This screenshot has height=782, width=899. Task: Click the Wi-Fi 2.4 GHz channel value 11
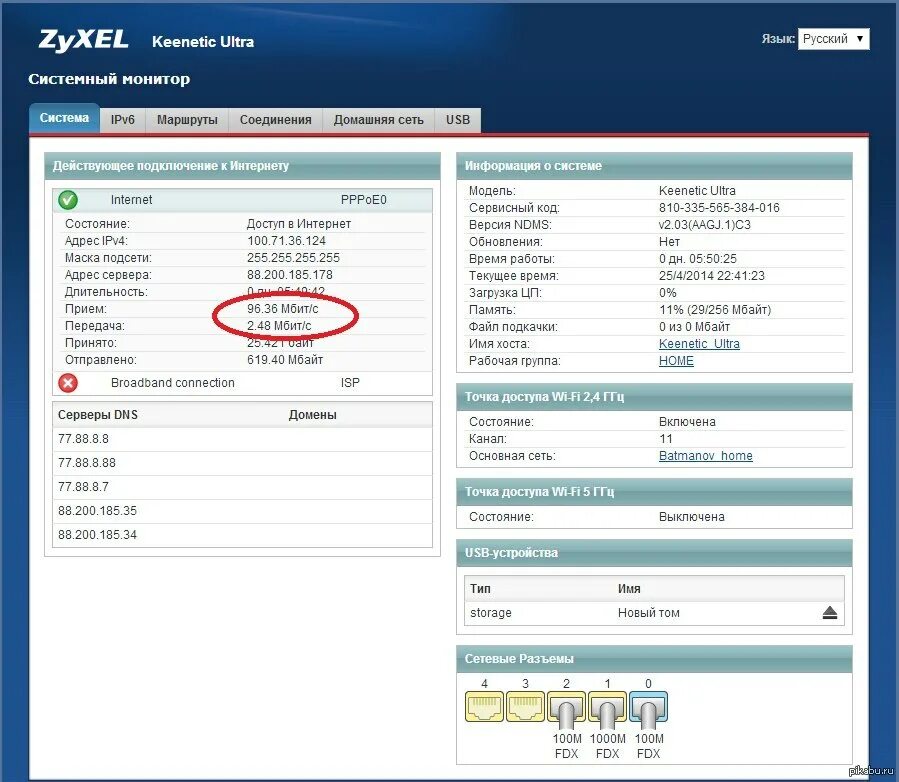pos(665,439)
